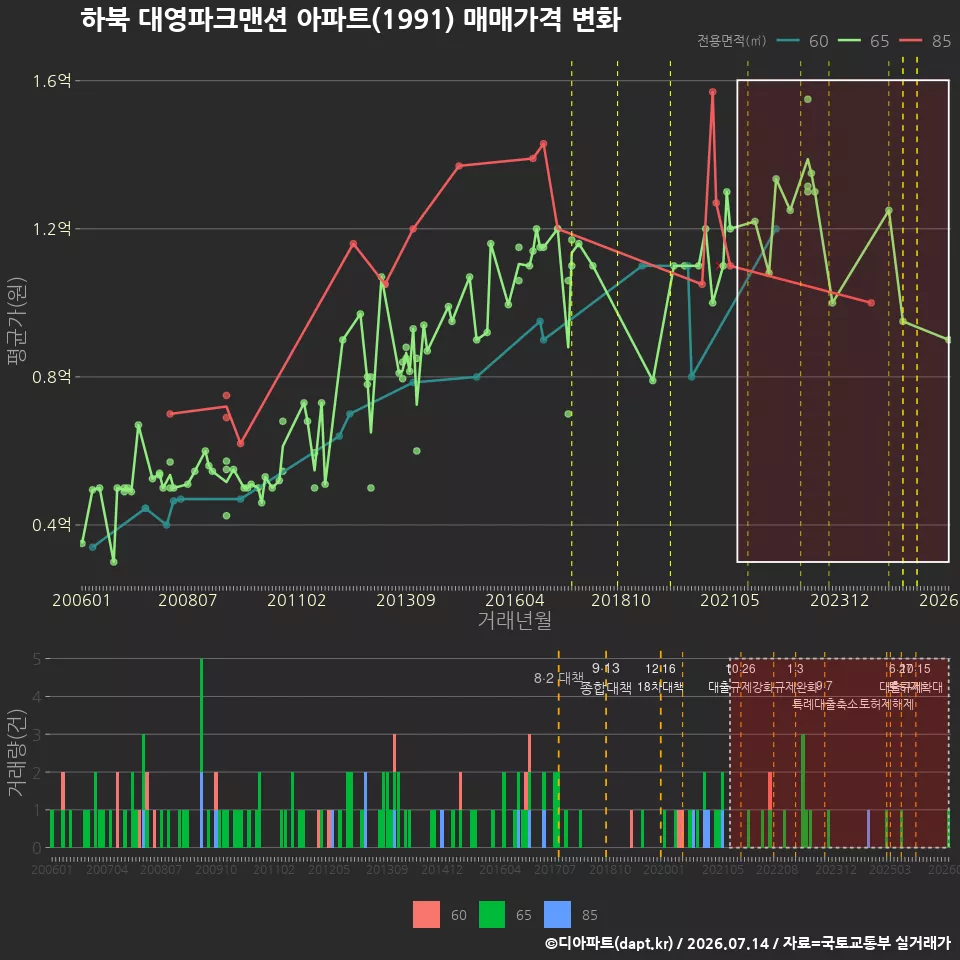Toggle the green 65 line in top legend
The width and height of the screenshot is (960, 960).
pyautogui.click(x=863, y=41)
